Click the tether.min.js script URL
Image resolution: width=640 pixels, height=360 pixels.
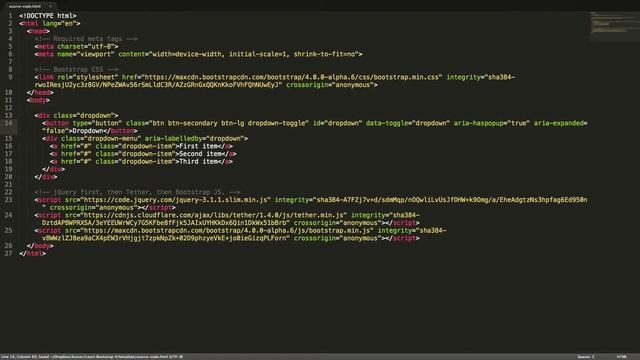click(214, 215)
